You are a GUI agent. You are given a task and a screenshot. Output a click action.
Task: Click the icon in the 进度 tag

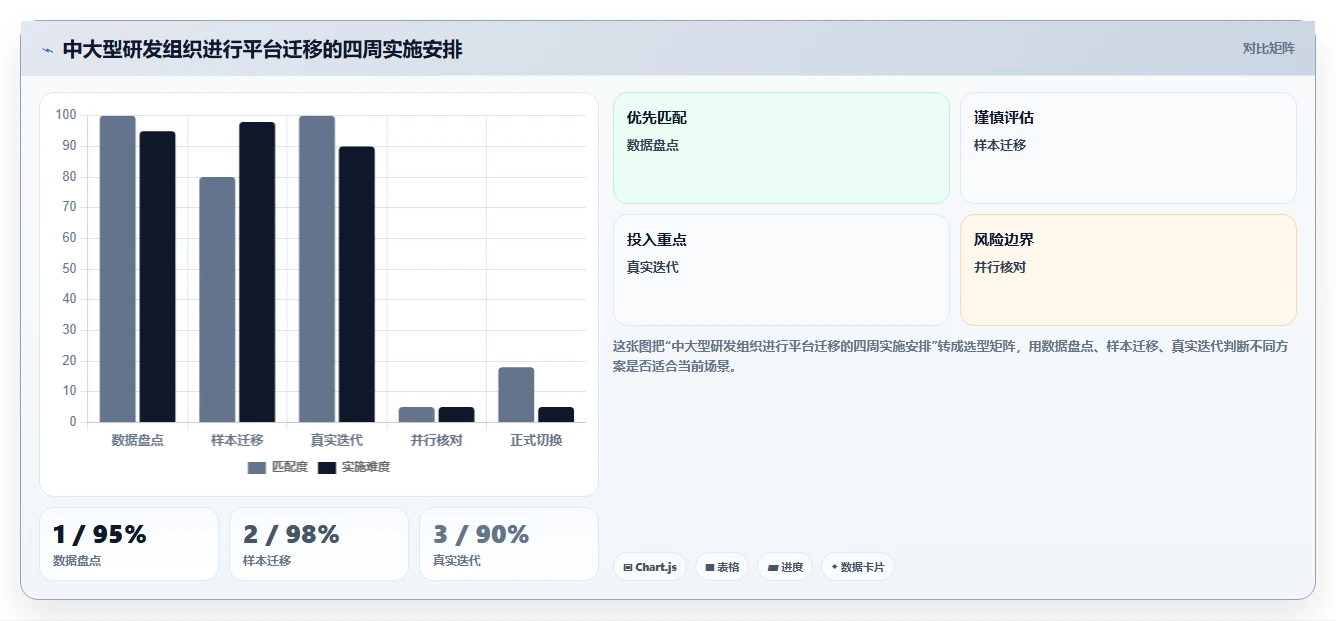pos(772,567)
